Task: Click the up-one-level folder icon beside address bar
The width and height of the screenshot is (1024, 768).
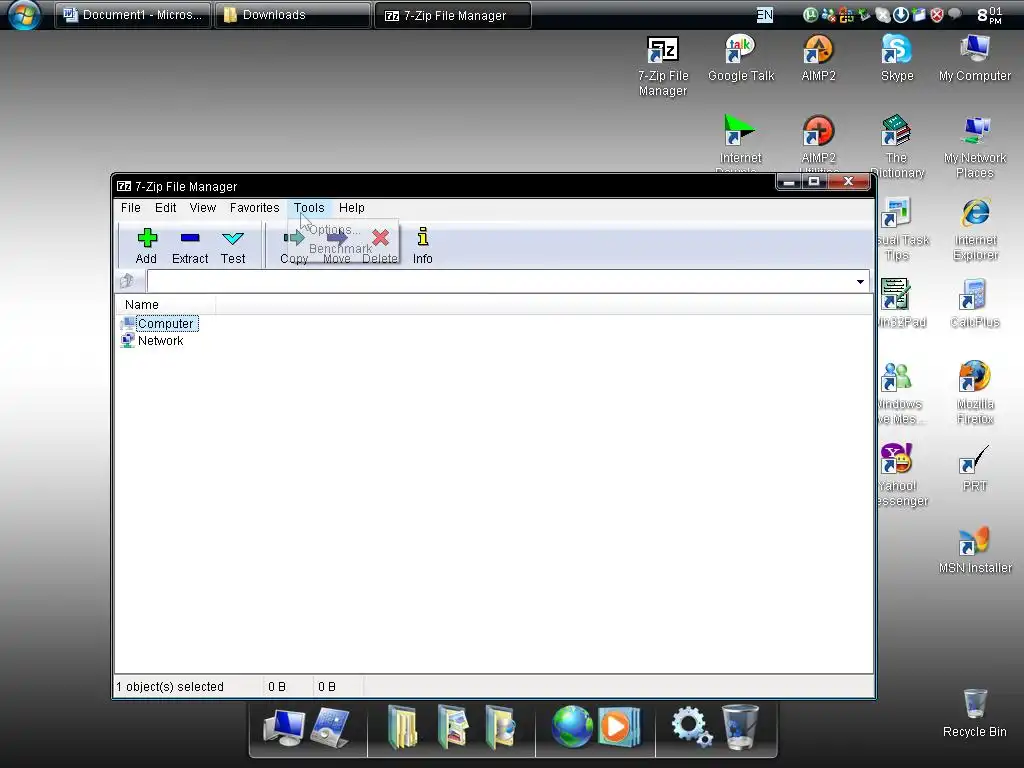Action: point(127,281)
